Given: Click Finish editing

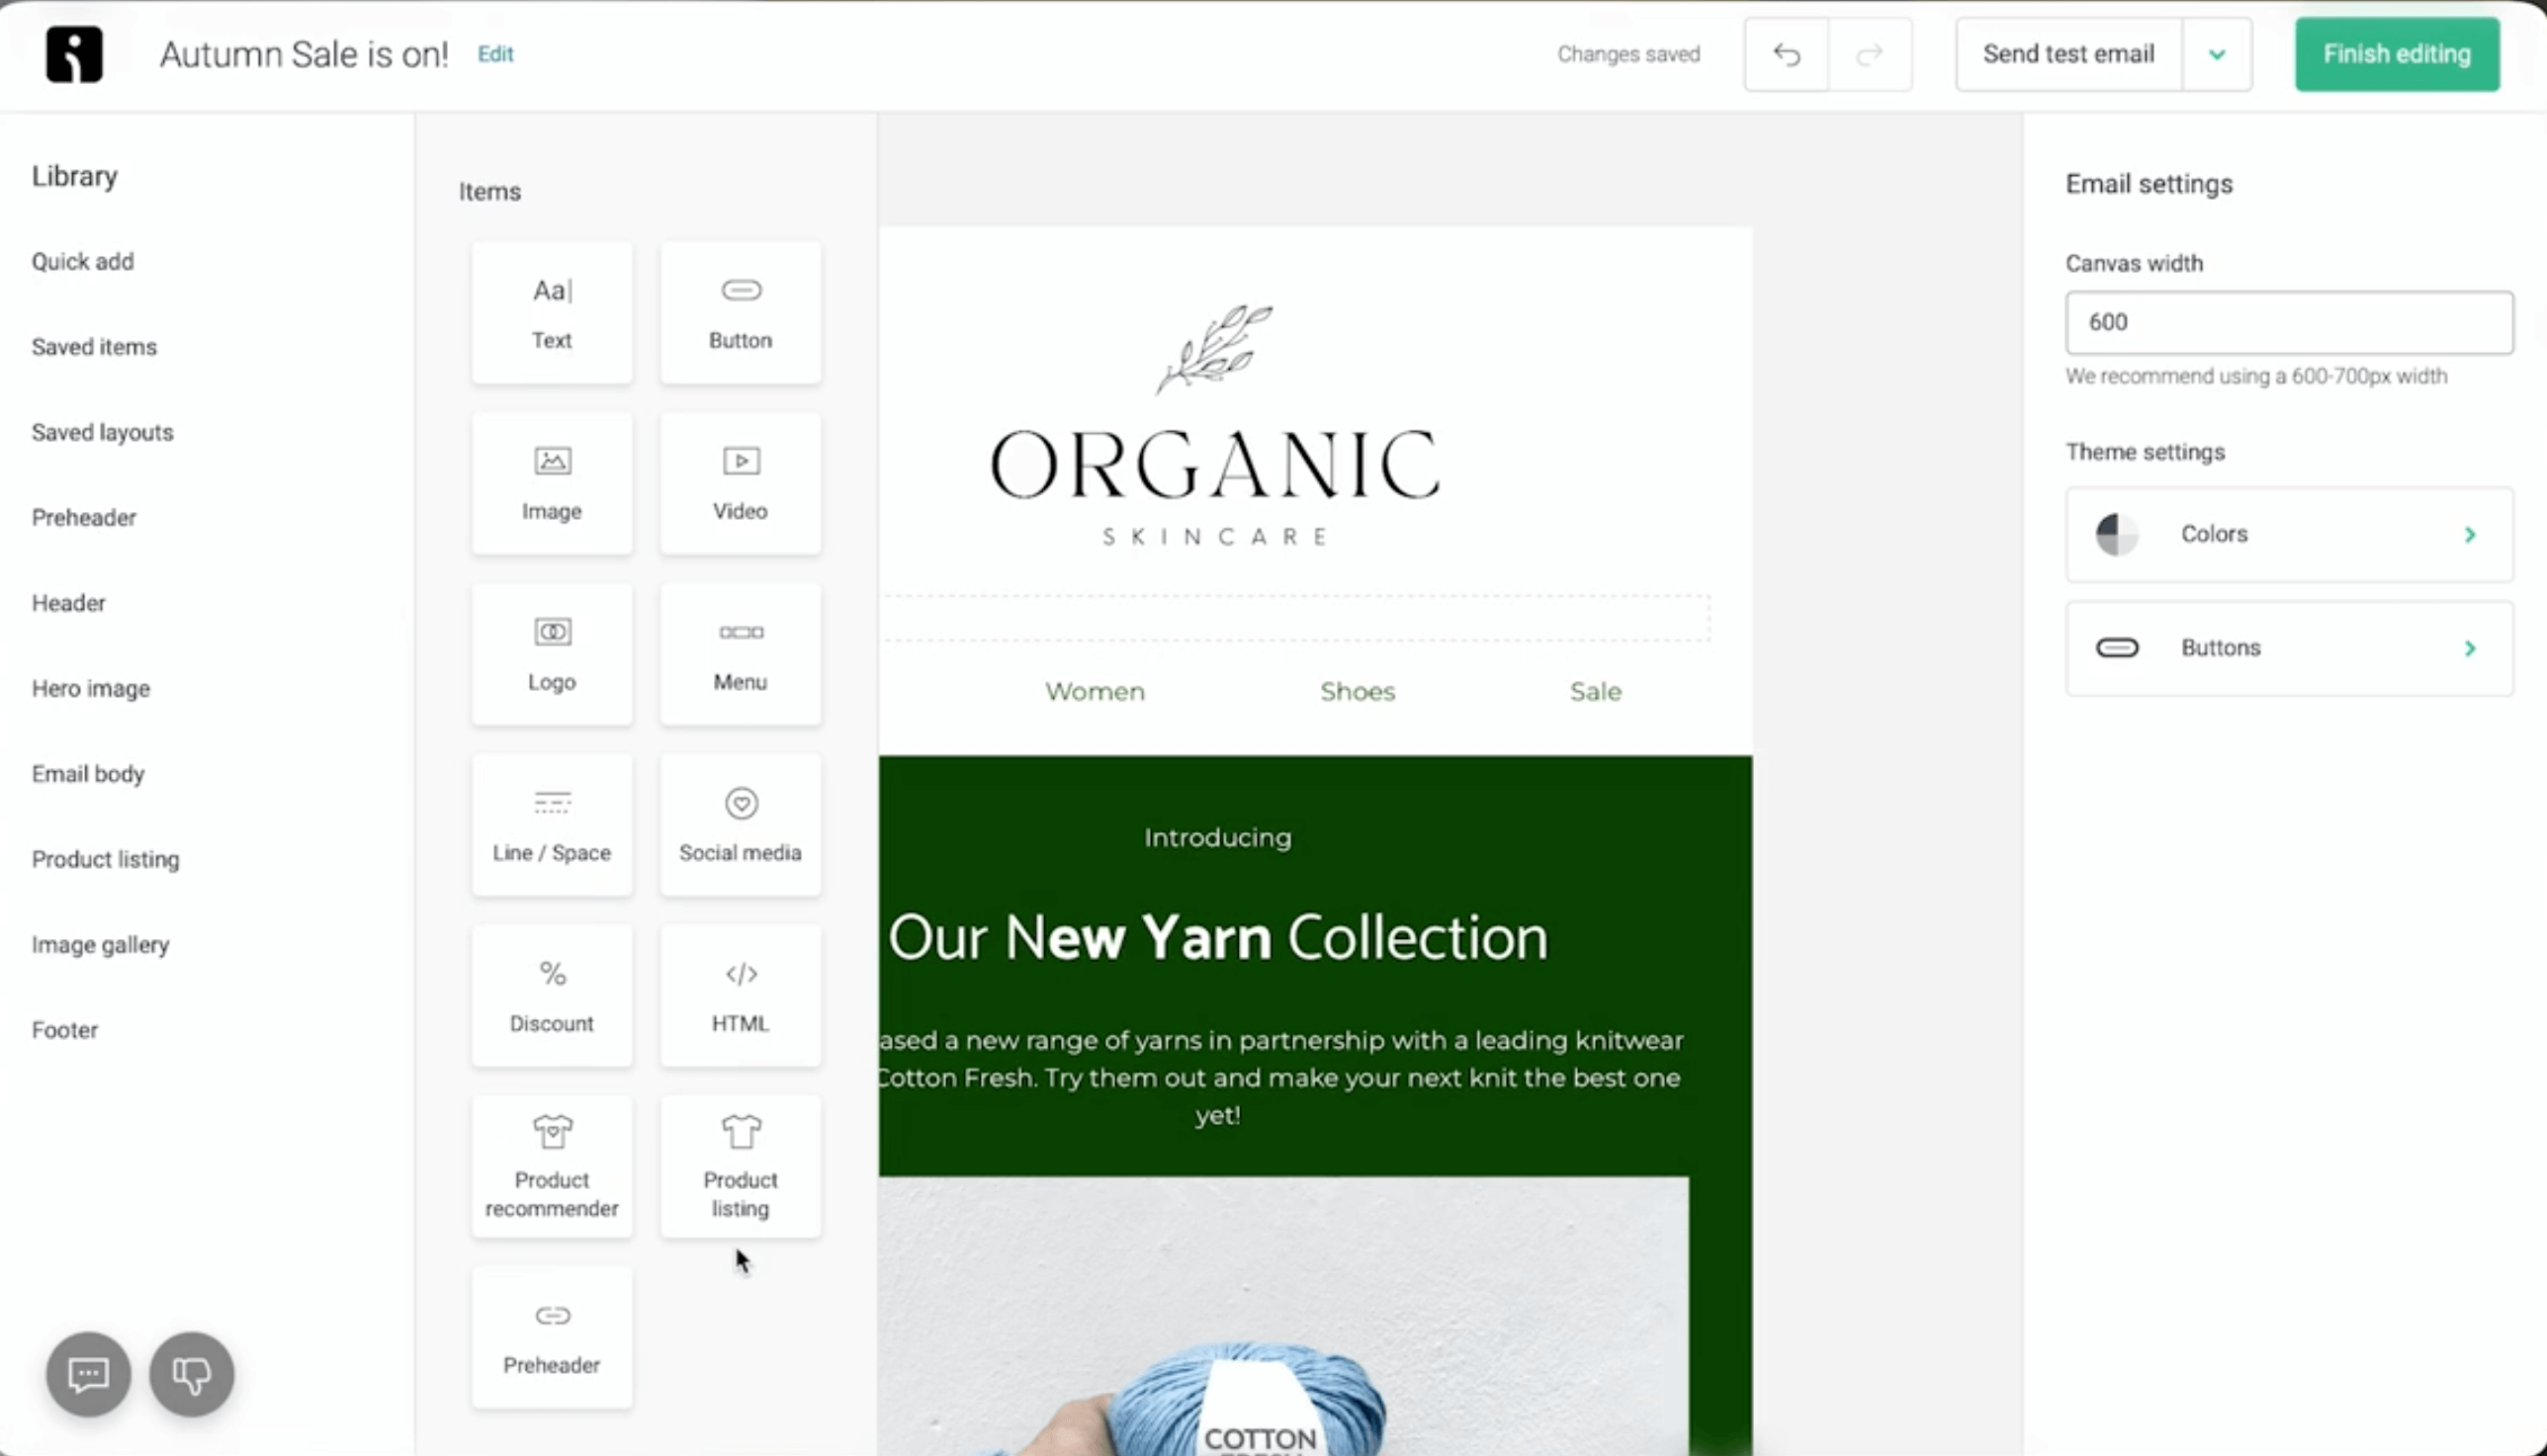Looking at the screenshot, I should 2397,54.
